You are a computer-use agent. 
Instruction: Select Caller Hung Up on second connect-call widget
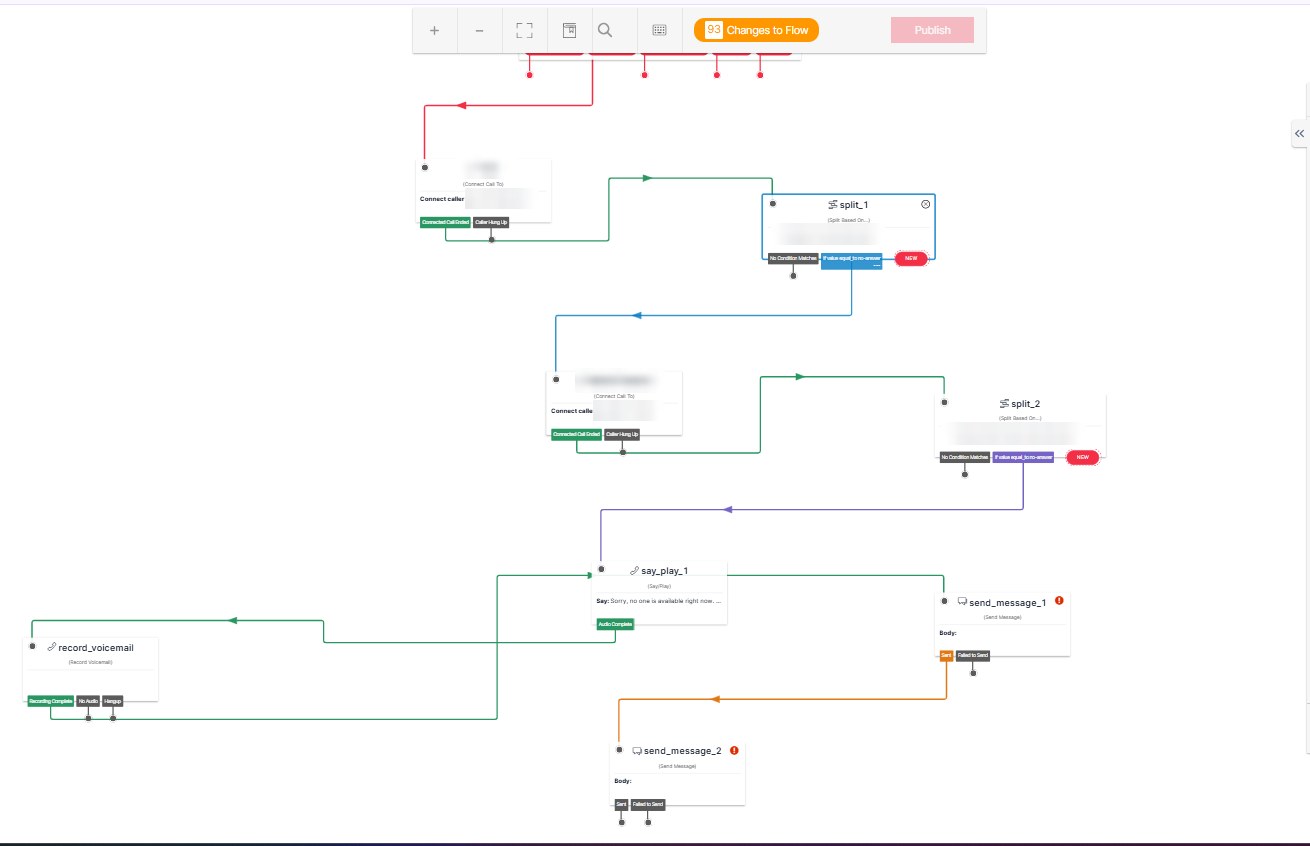pos(622,434)
